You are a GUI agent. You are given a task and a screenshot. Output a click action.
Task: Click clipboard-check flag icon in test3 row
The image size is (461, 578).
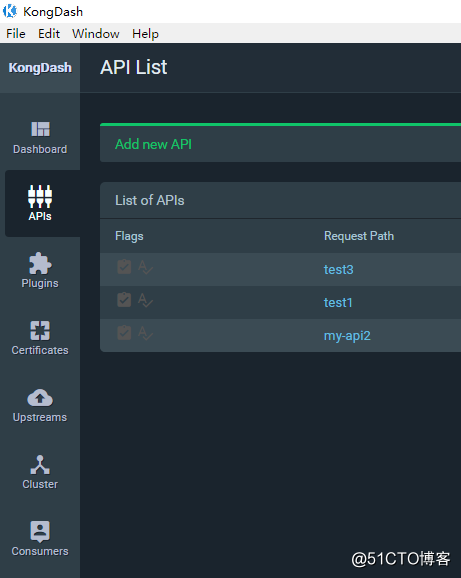[x=124, y=267]
